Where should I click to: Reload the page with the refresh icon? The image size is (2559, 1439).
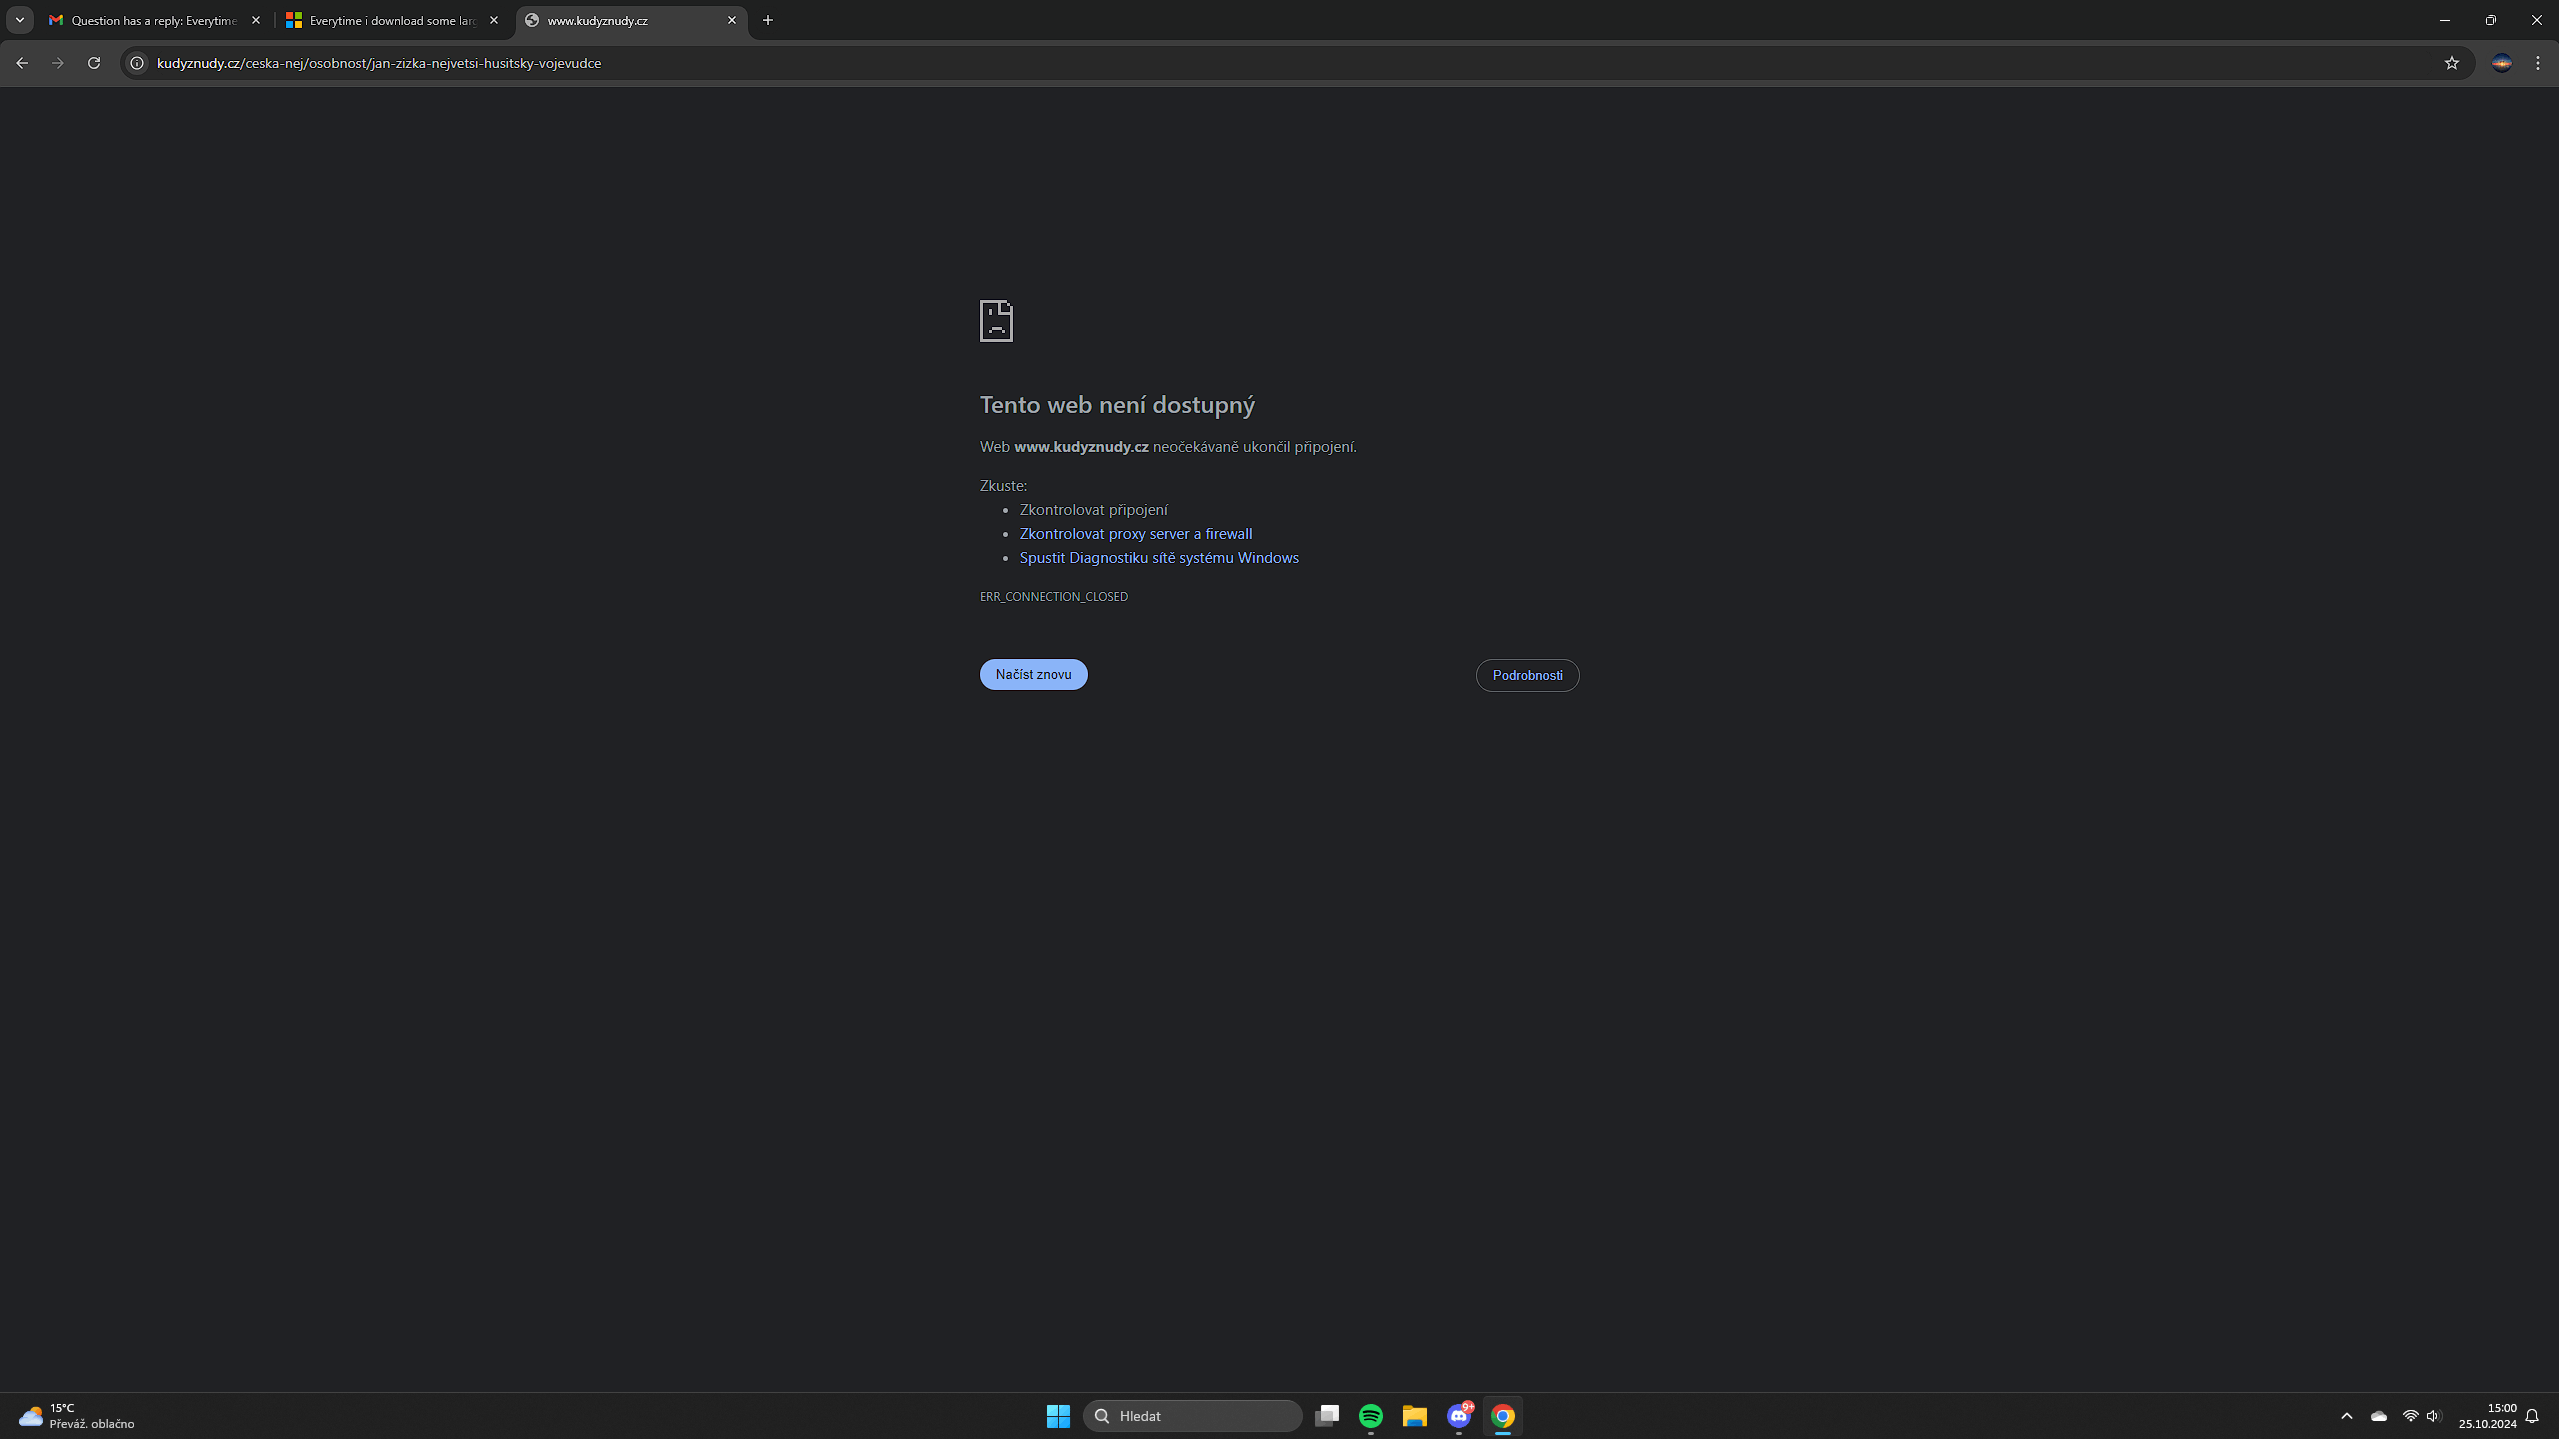click(x=94, y=63)
